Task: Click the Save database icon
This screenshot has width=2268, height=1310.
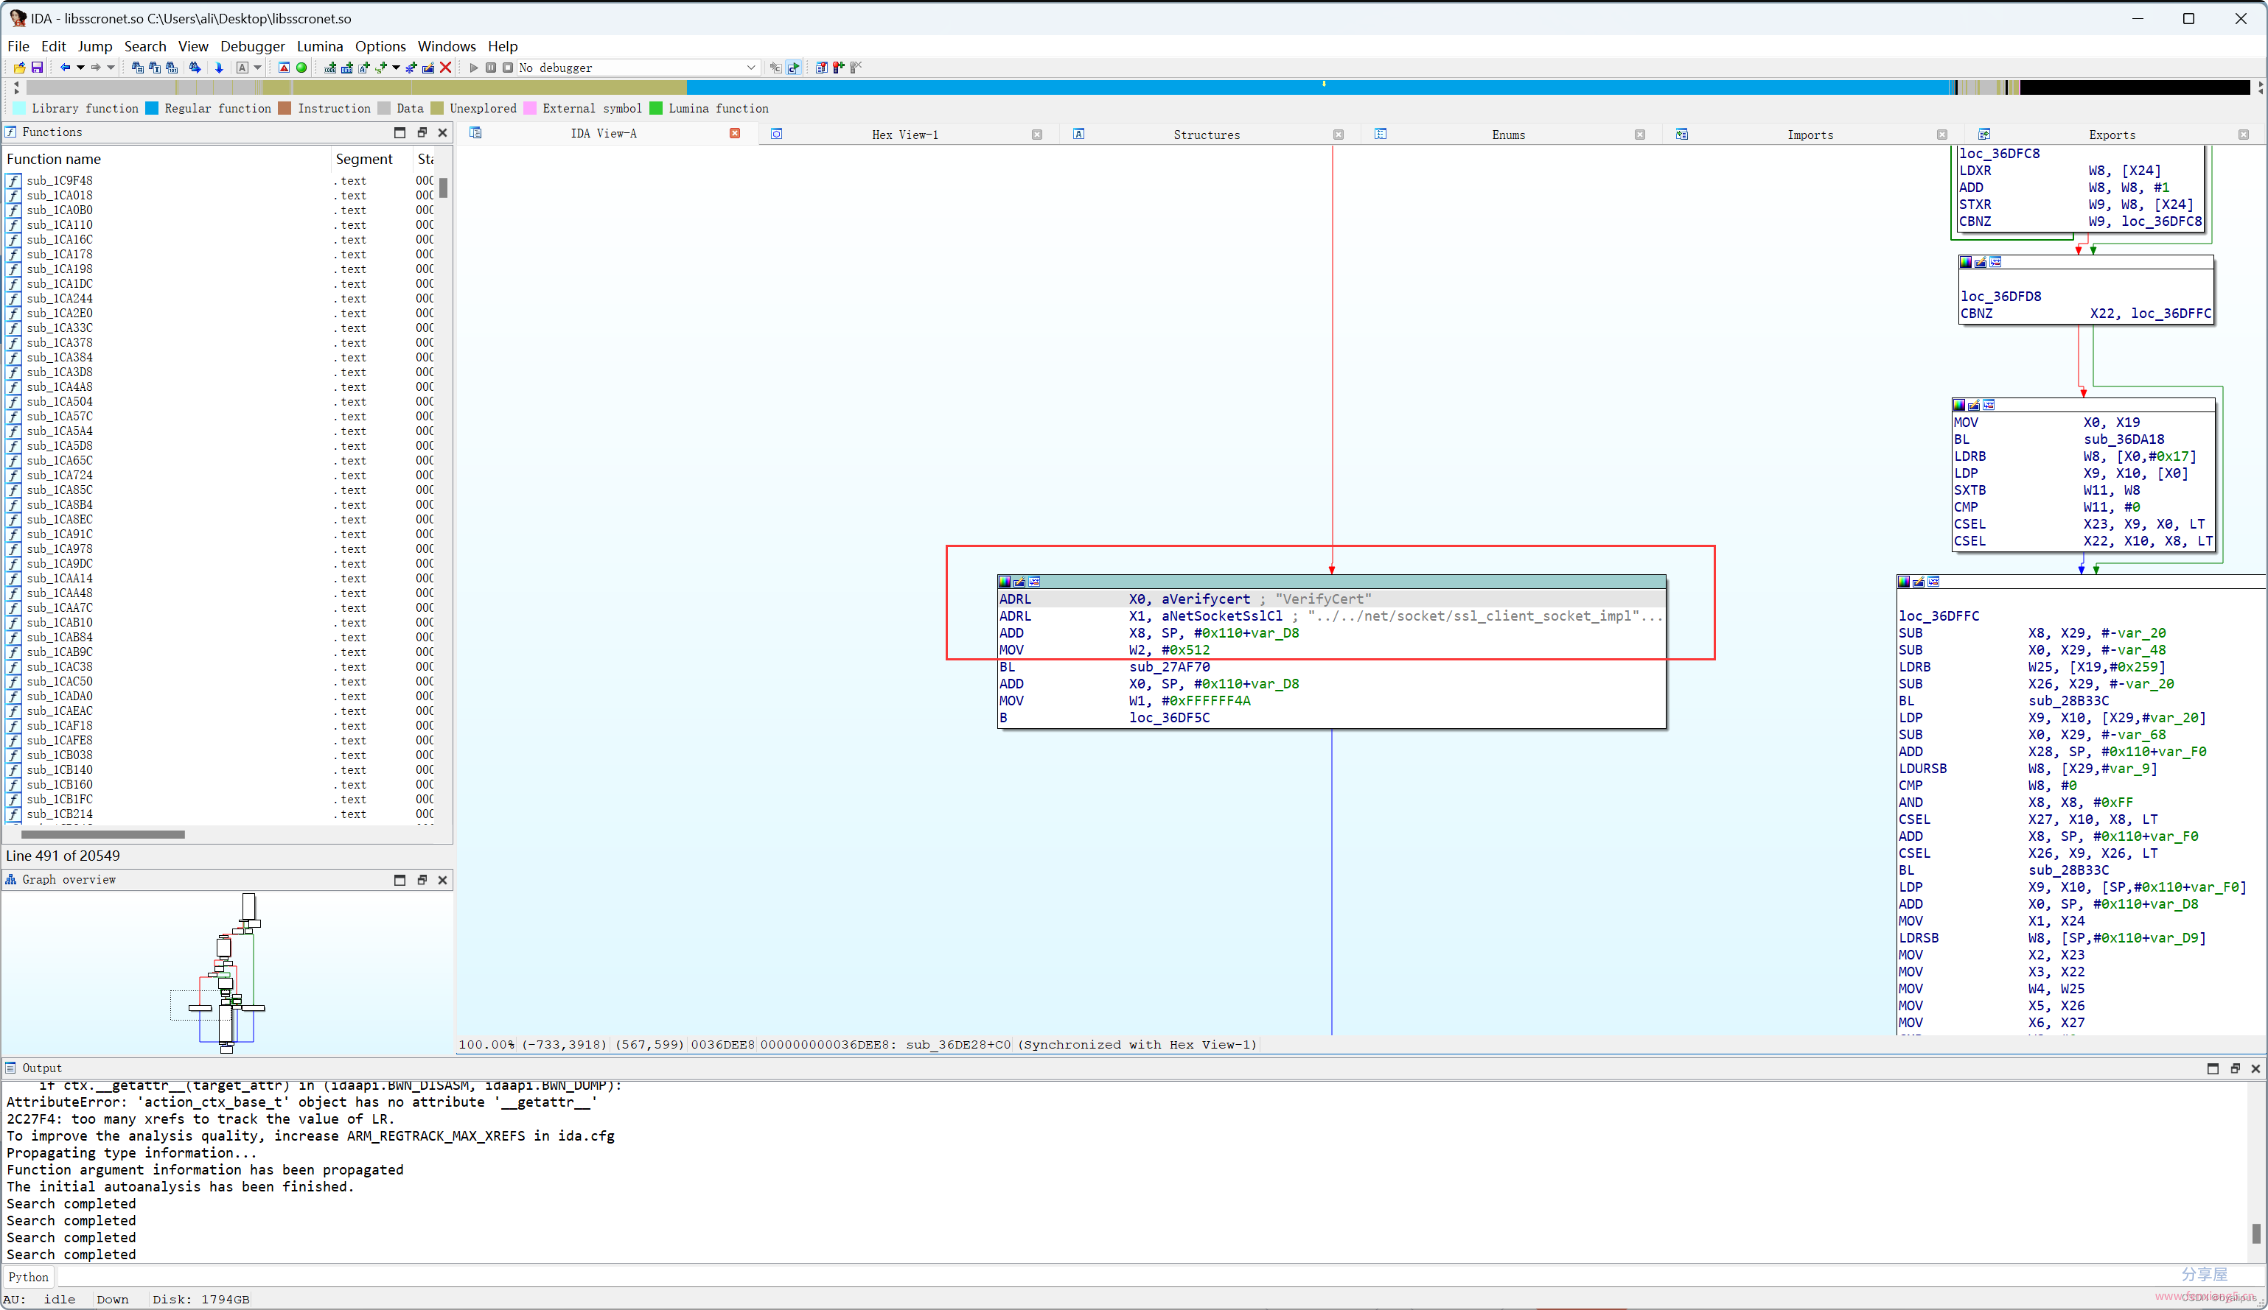Action: [37, 67]
